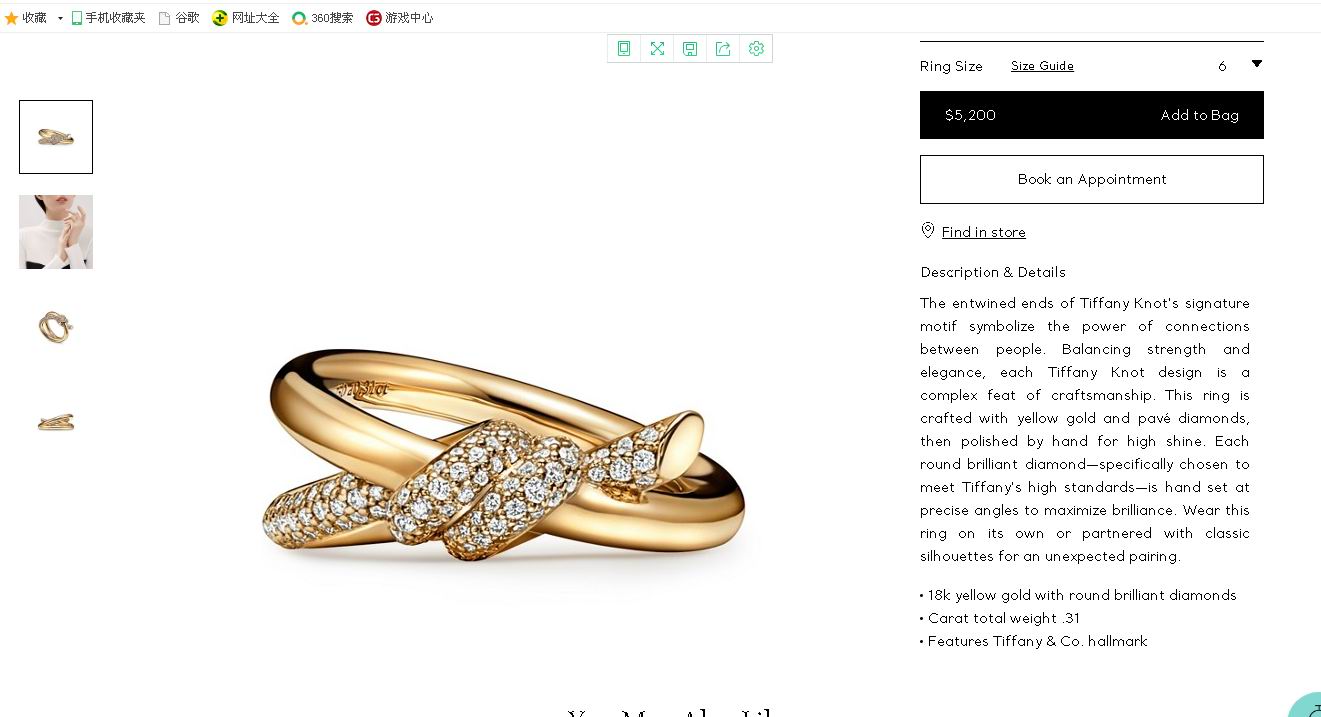Select the model wearing ring thumbnail
Image resolution: width=1321 pixels, height=717 pixels.
coord(56,232)
